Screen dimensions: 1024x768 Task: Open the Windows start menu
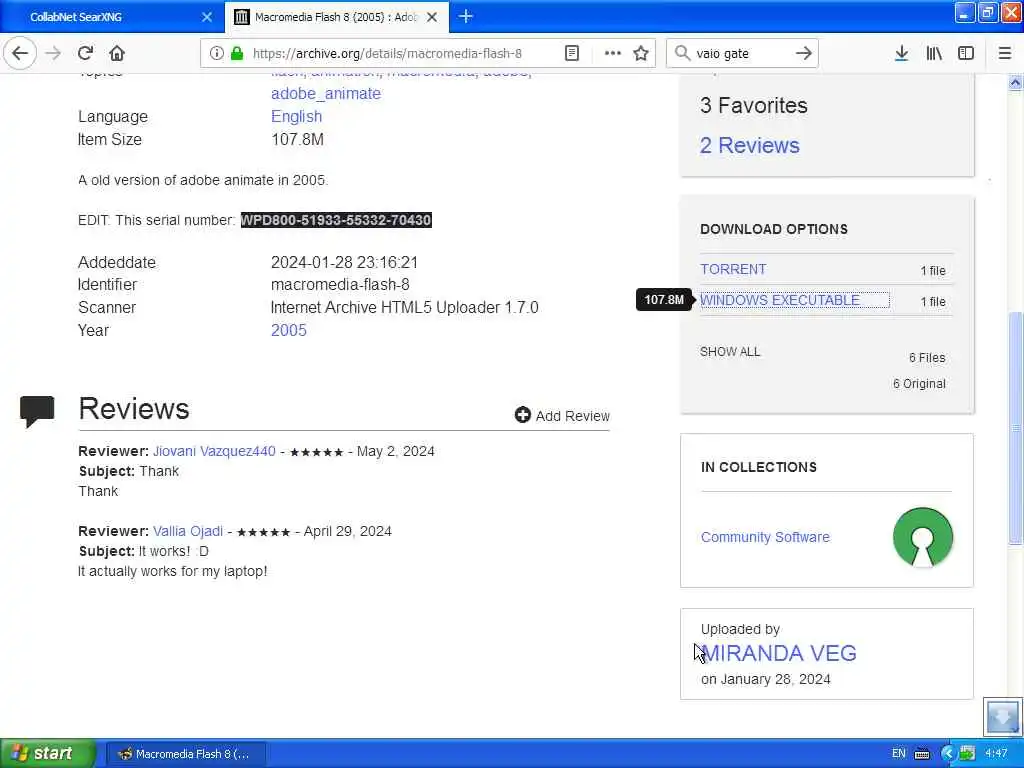(47, 753)
